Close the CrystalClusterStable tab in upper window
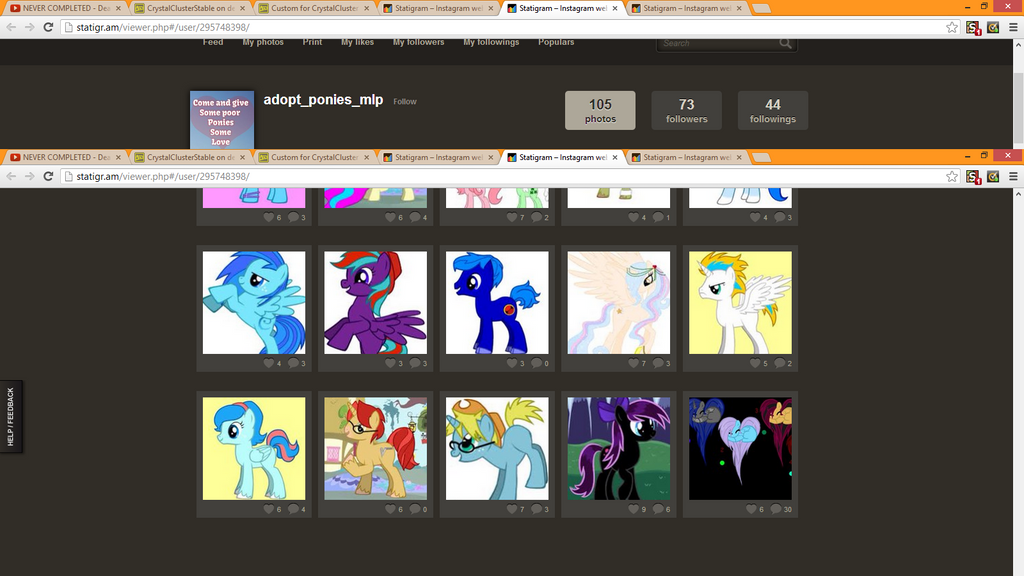Viewport: 1024px width, 576px height. 242,8
